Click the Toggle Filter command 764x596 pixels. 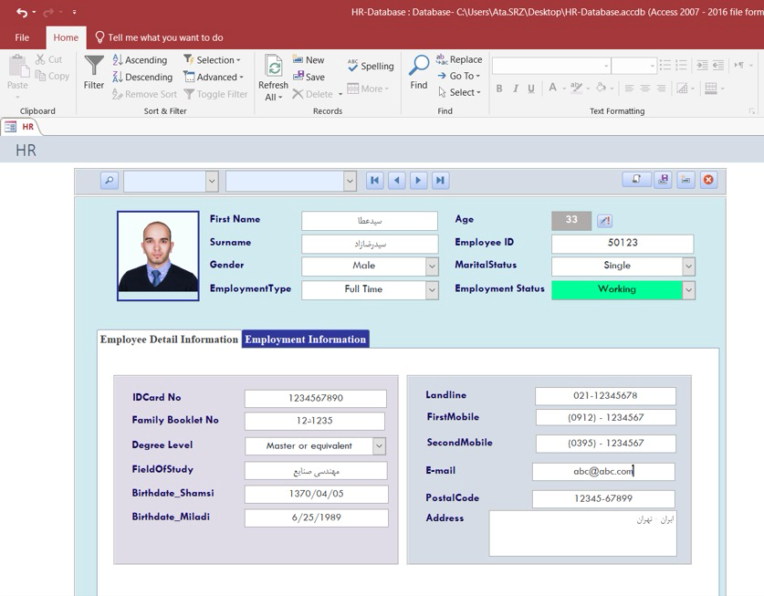(216, 94)
